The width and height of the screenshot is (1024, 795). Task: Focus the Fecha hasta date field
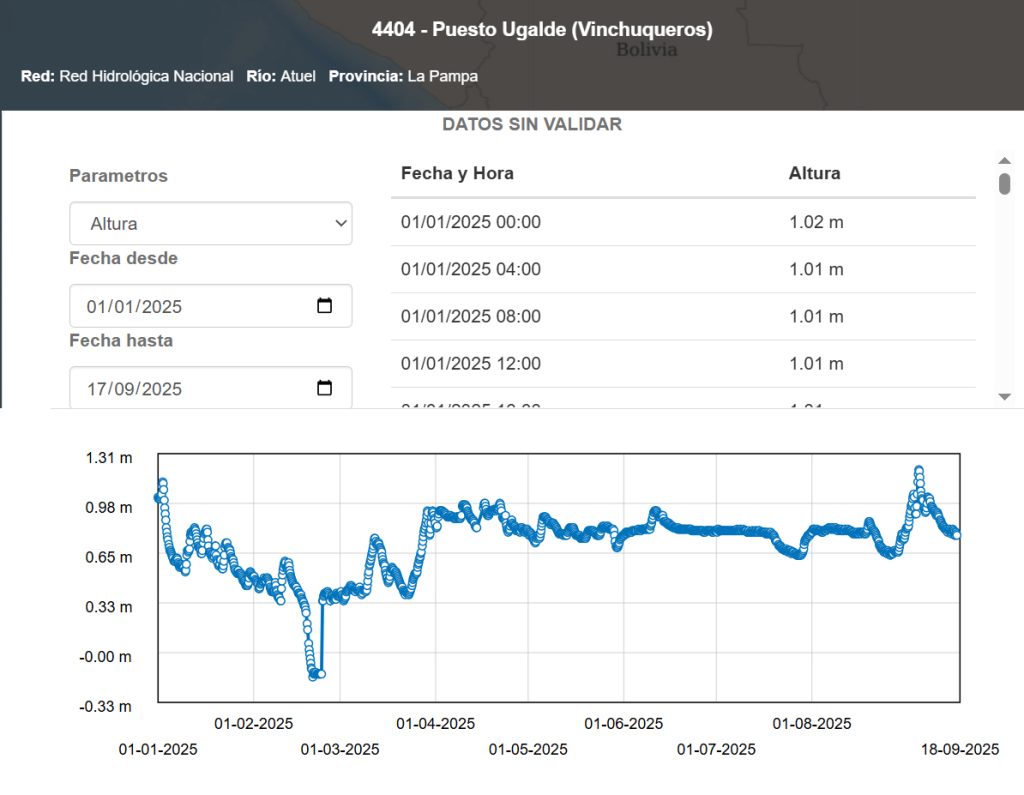click(190, 388)
